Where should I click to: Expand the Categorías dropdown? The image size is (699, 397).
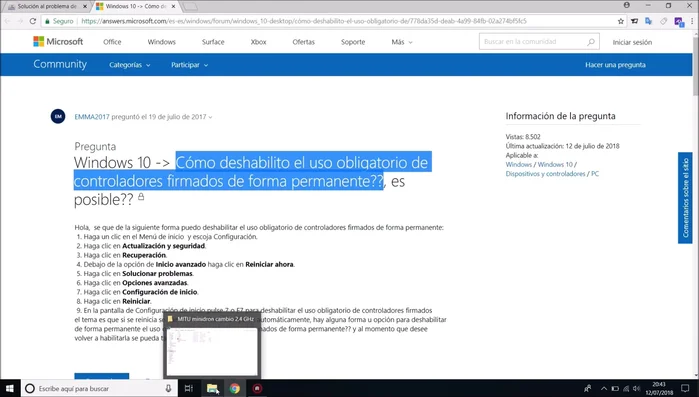130,65
